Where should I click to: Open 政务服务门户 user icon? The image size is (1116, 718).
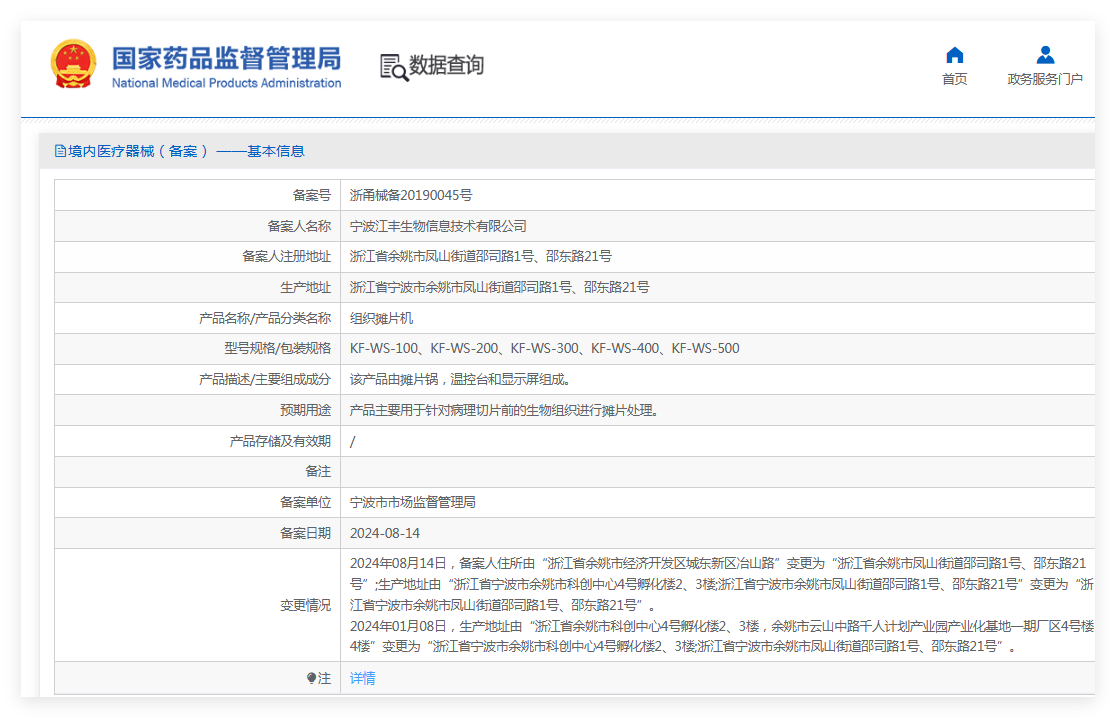click(x=1045, y=55)
